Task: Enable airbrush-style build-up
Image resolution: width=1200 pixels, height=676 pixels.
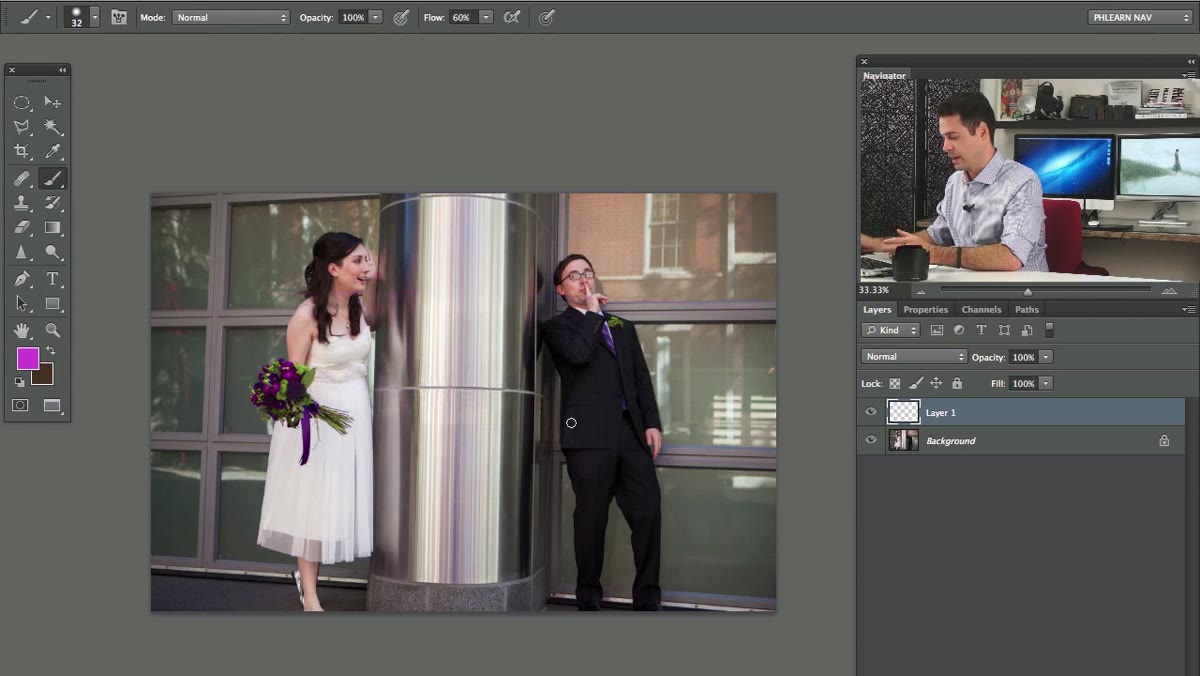Action: [512, 17]
